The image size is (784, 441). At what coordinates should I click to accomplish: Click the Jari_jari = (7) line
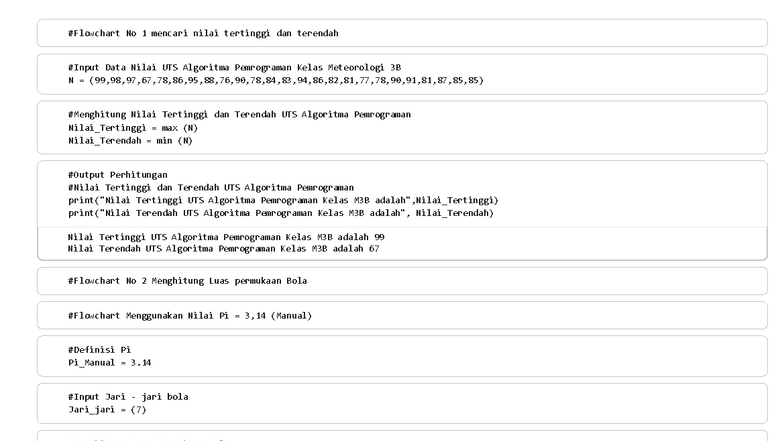[x=107, y=409]
